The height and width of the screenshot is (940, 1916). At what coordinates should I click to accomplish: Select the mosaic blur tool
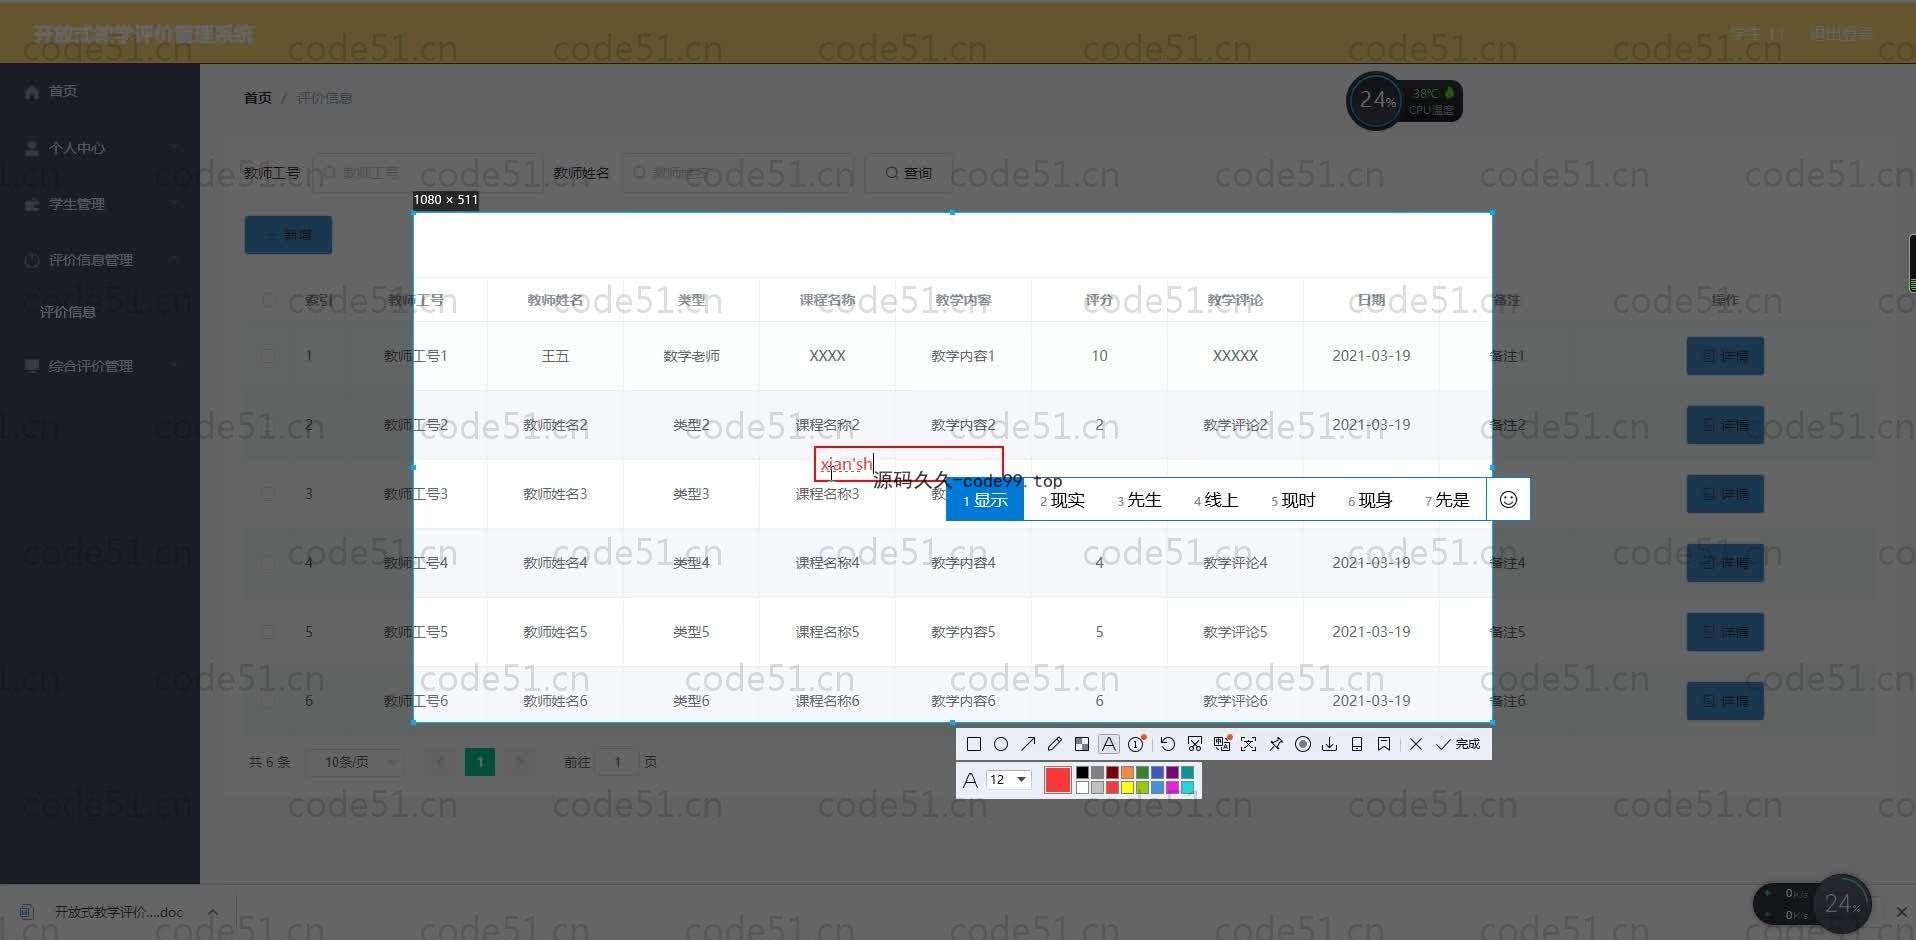[1081, 744]
